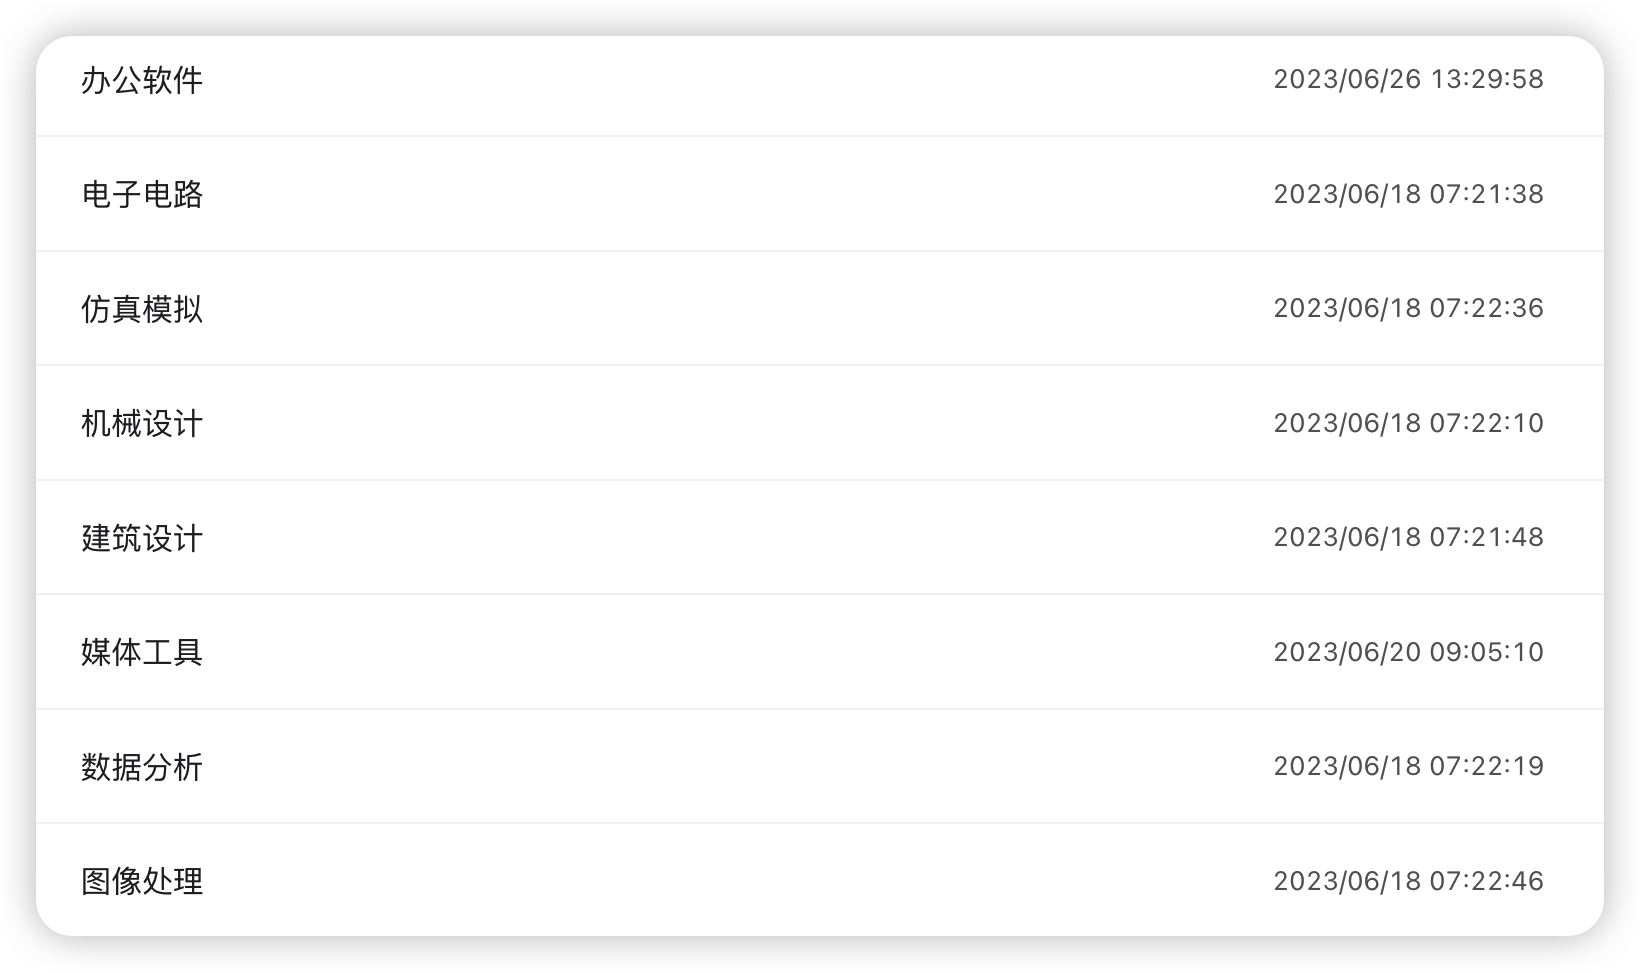Viewport: 1640px width, 972px height.
Task: Choose the 机械设计 list item
Action: click(x=142, y=423)
